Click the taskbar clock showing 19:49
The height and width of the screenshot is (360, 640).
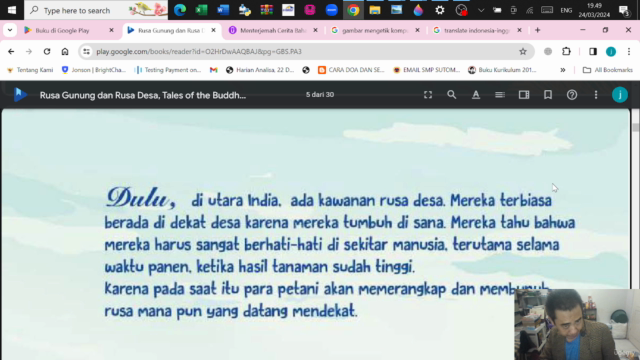click(594, 10)
